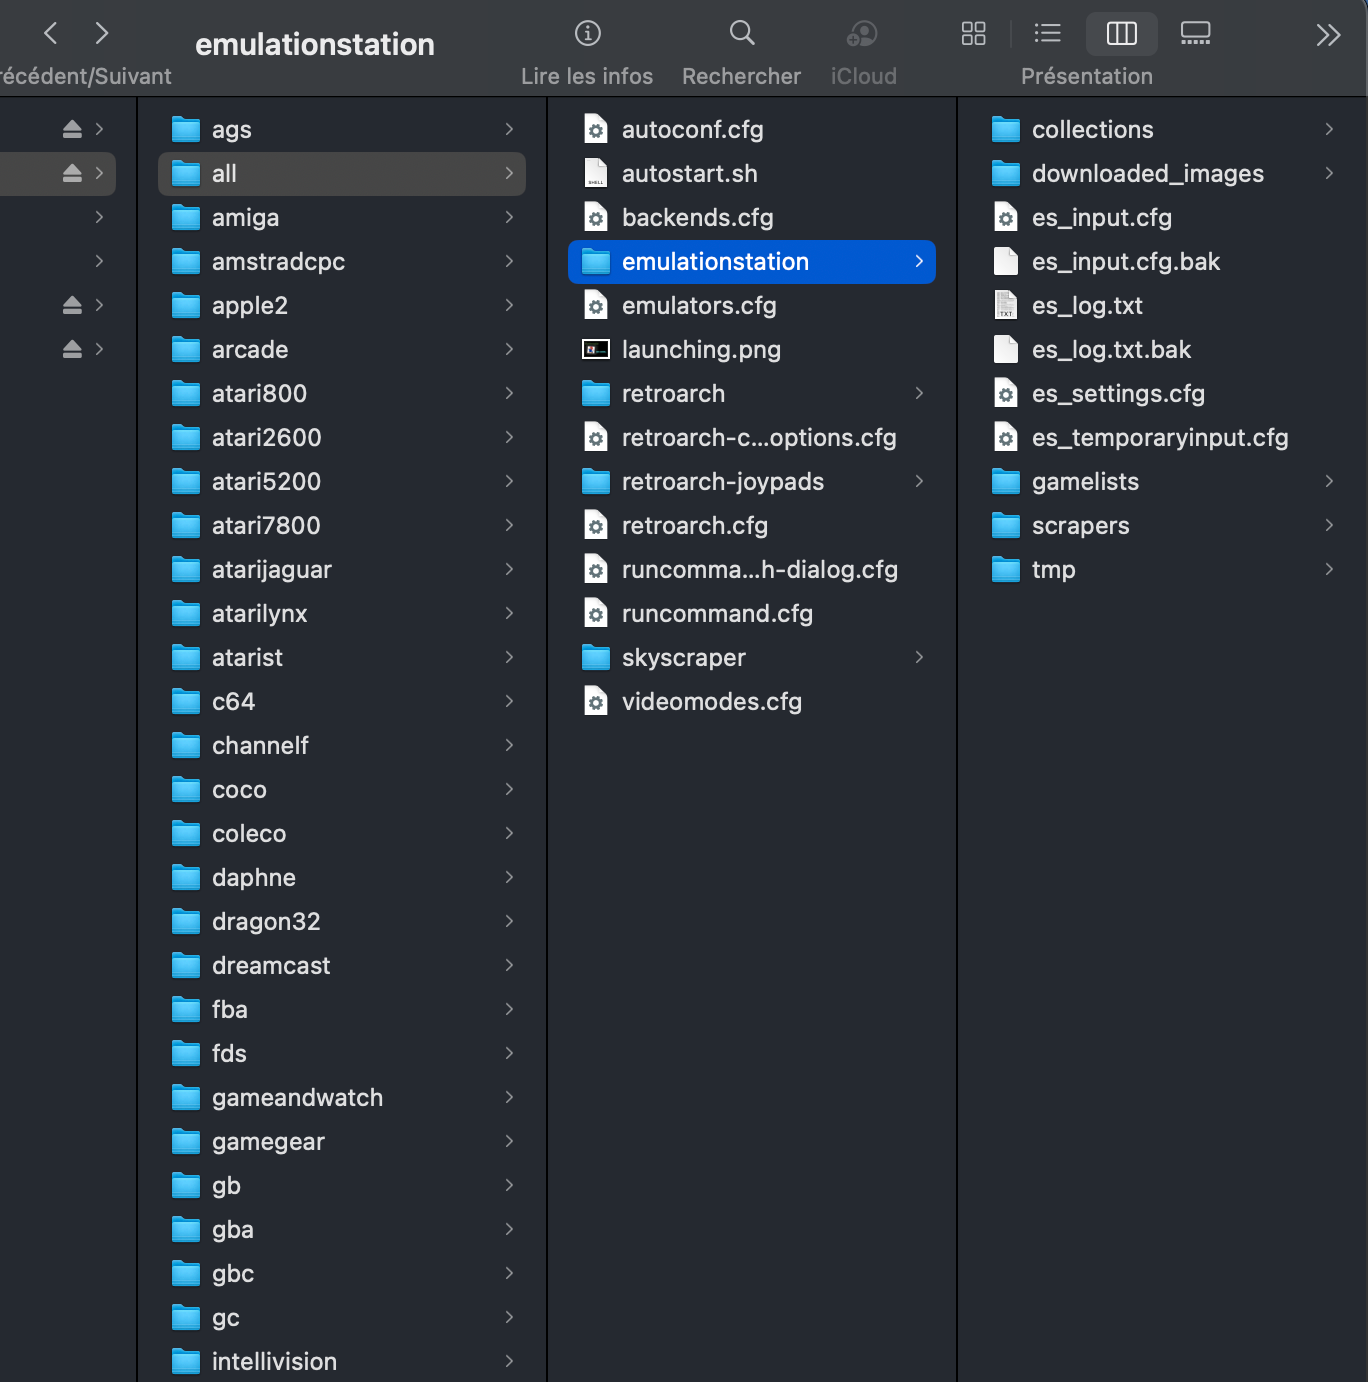The width and height of the screenshot is (1368, 1382).
Task: Click the dreamcast folder icon
Action: pos(186,965)
